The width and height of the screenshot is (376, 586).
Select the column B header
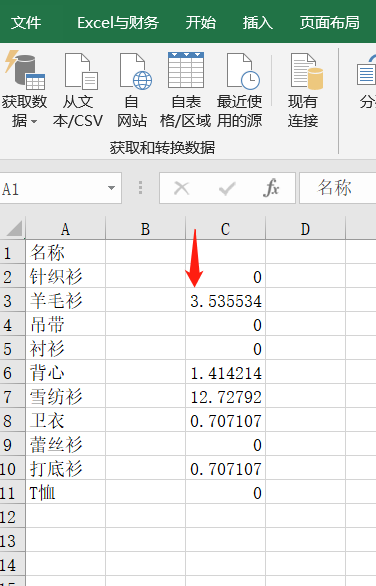coord(145,229)
